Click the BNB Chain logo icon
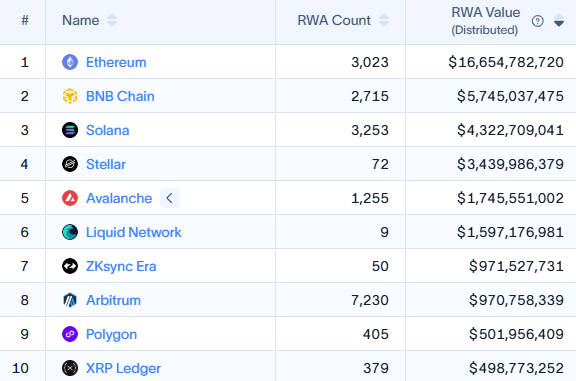576x381 pixels. coord(70,96)
